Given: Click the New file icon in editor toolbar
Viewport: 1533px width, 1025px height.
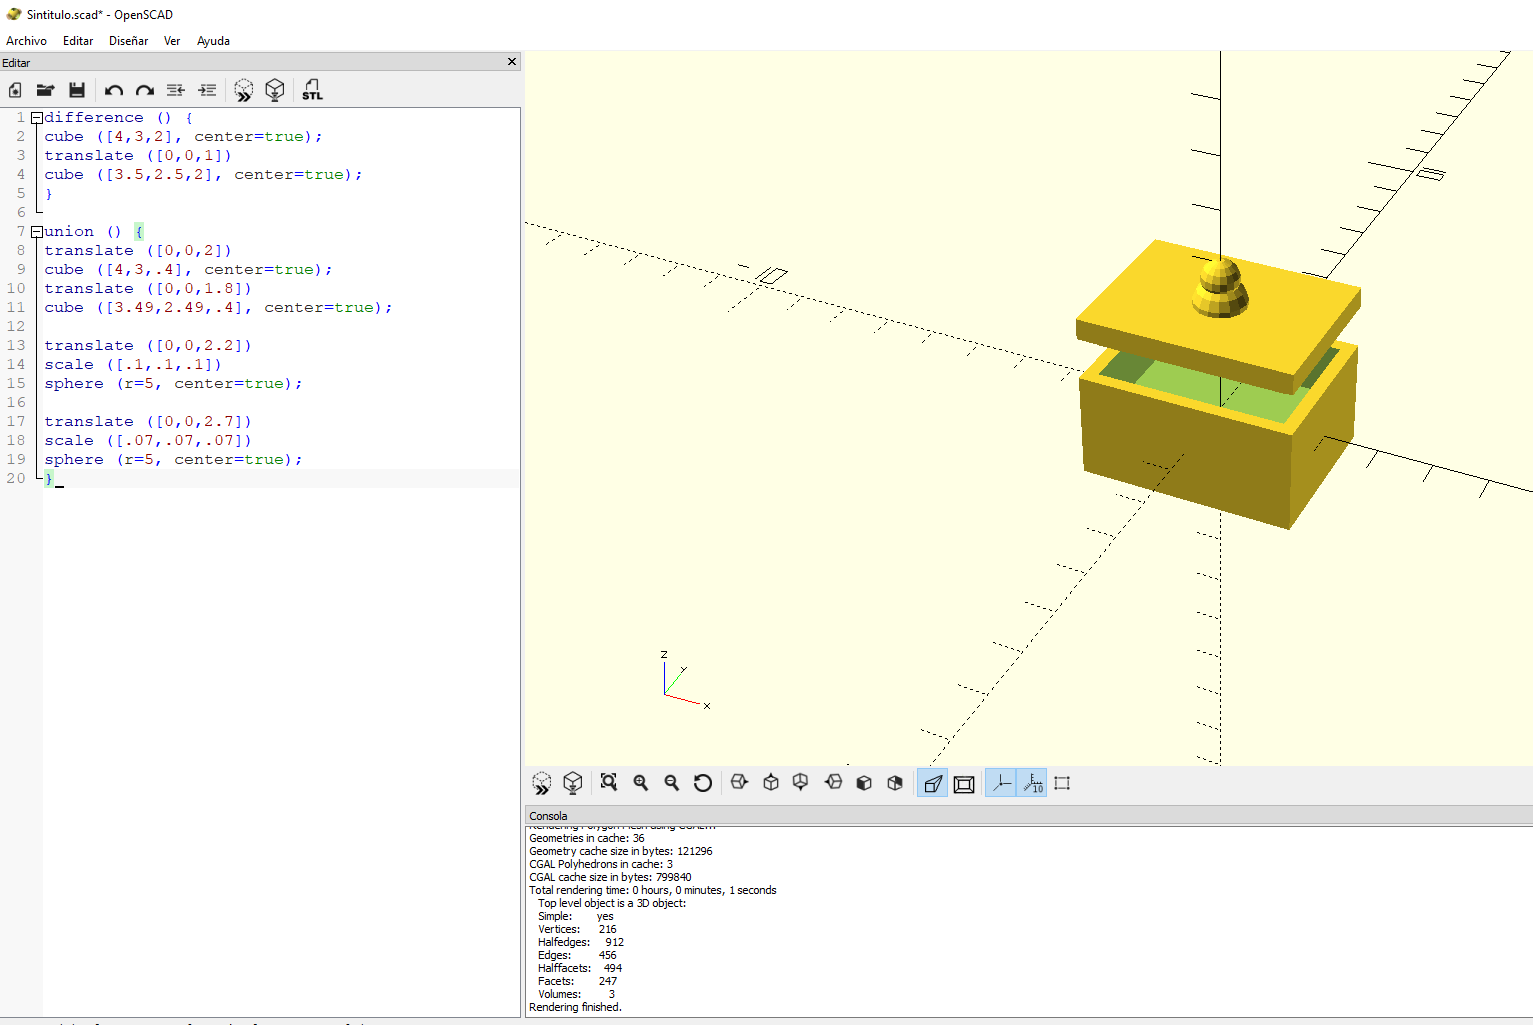Looking at the screenshot, I should click(x=15, y=90).
